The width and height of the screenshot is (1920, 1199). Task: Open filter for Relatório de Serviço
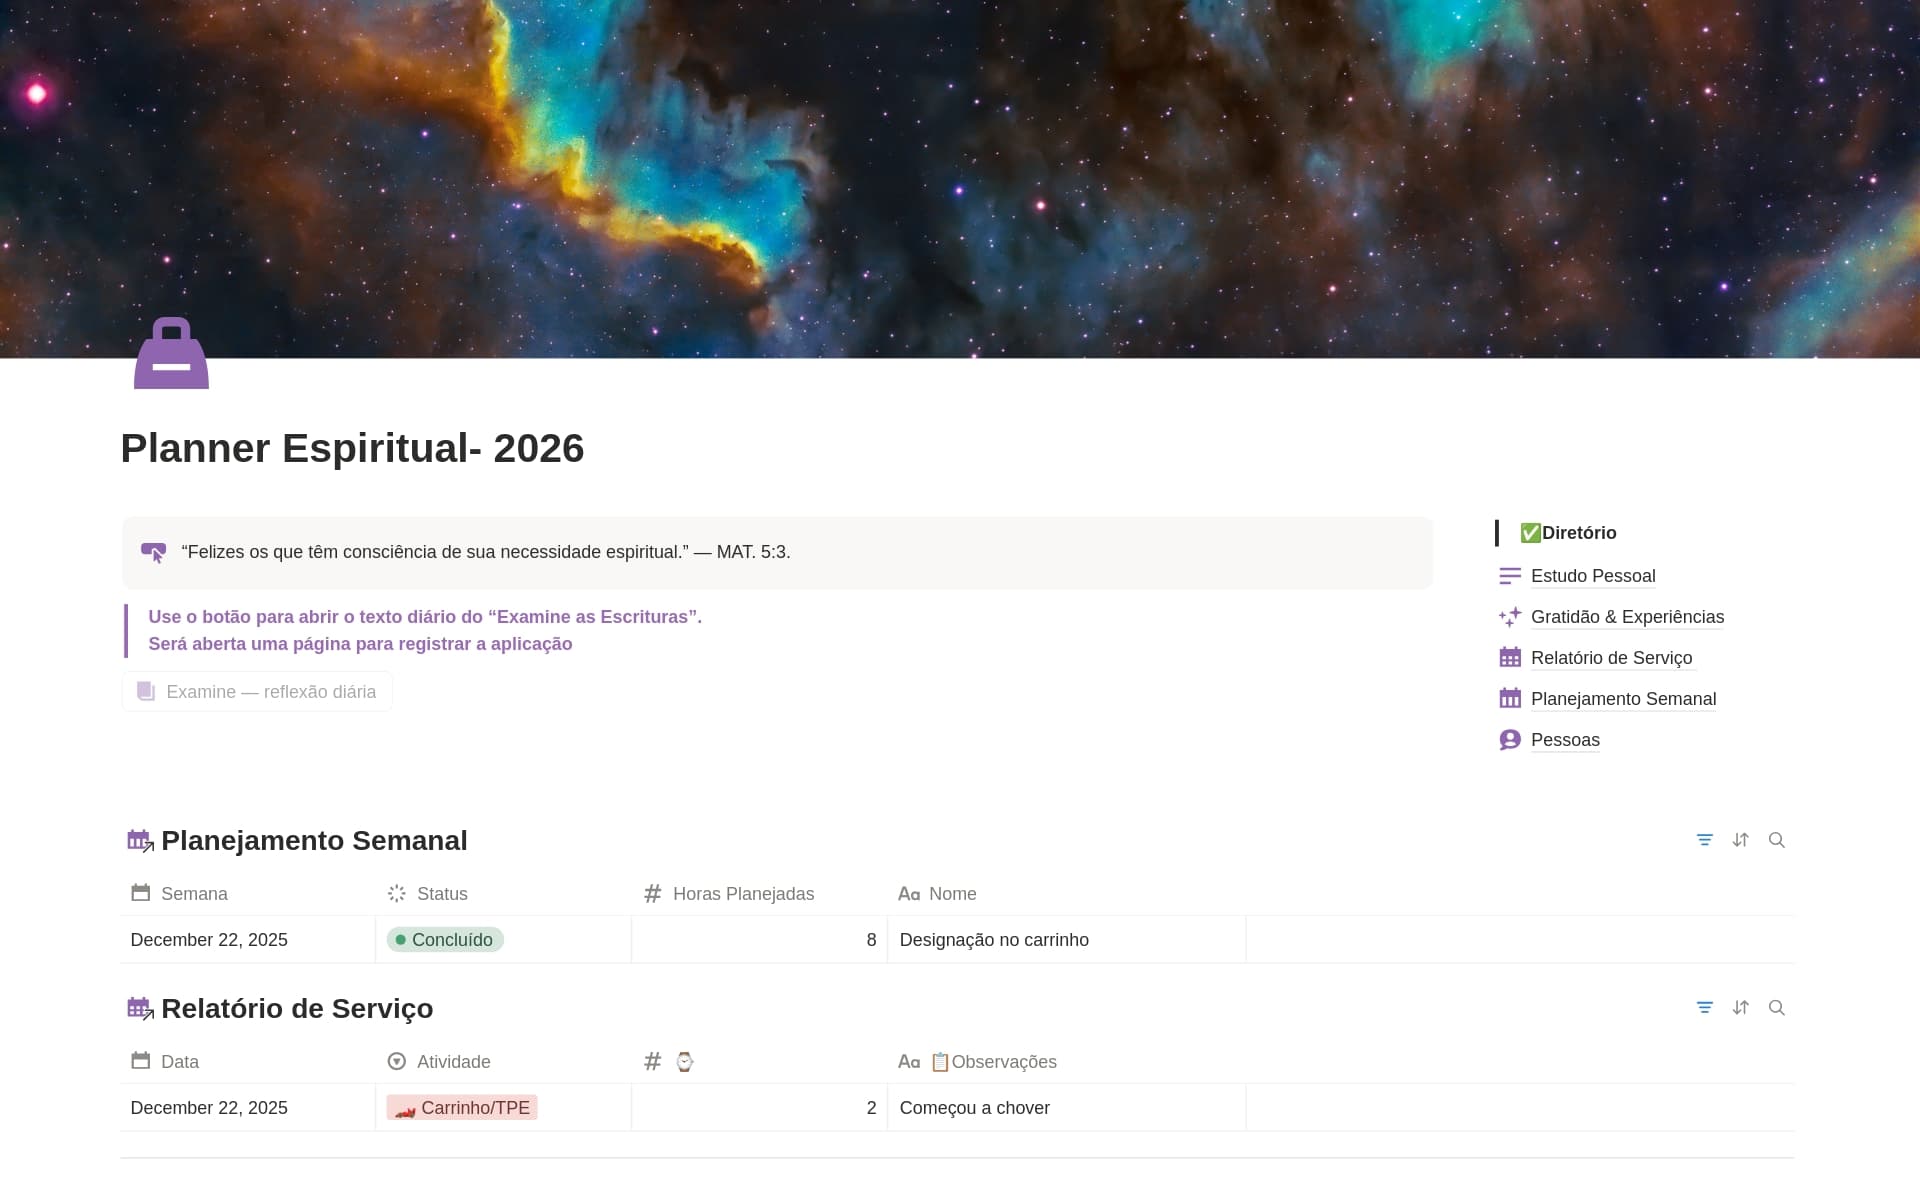tap(1704, 1008)
